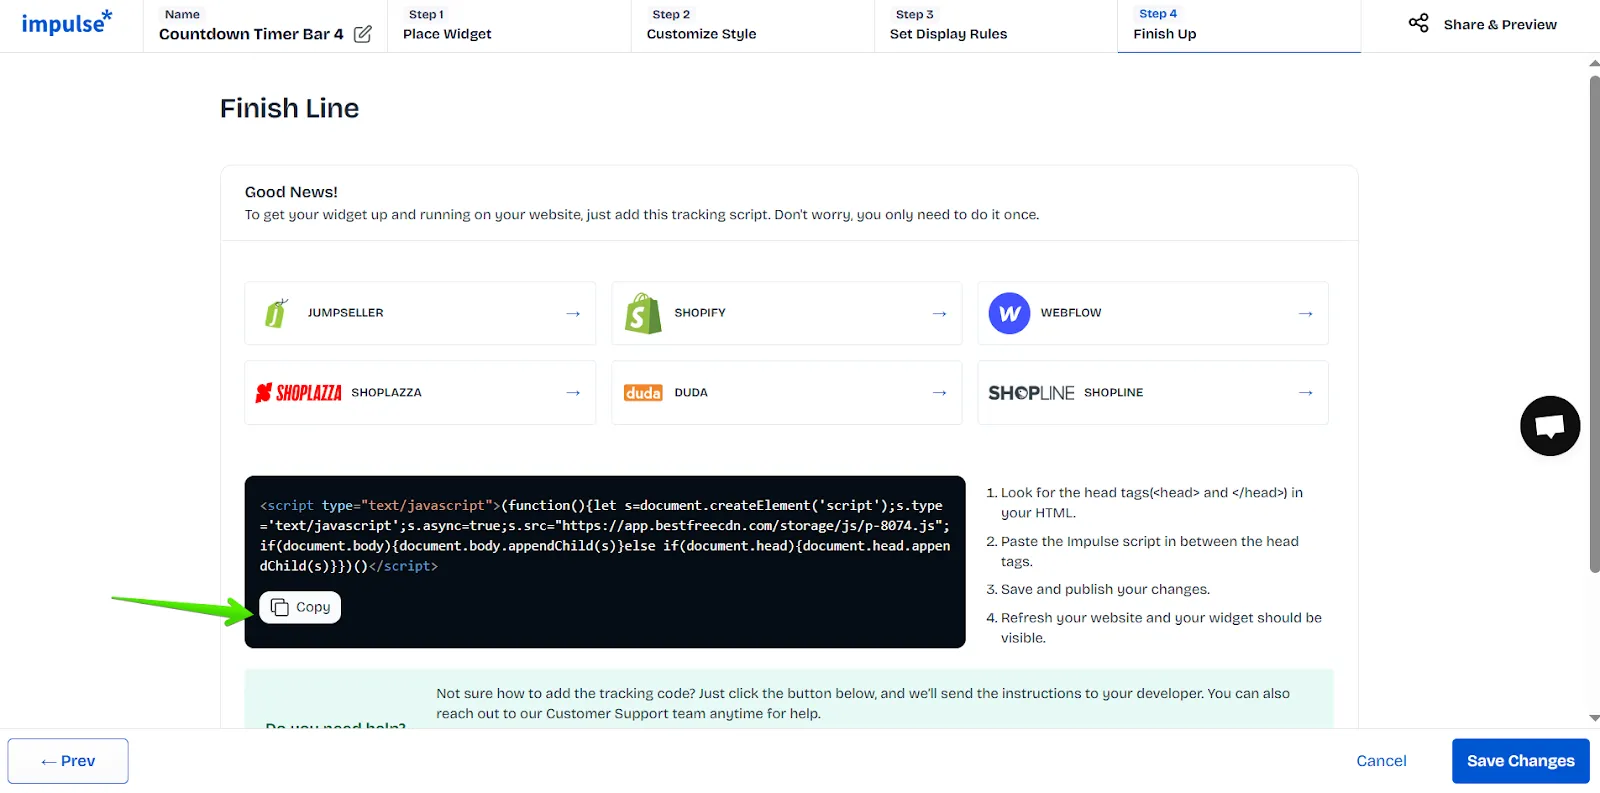This screenshot has height=793, width=1600.
Task: Click the copy icon in code box
Action: click(x=280, y=607)
